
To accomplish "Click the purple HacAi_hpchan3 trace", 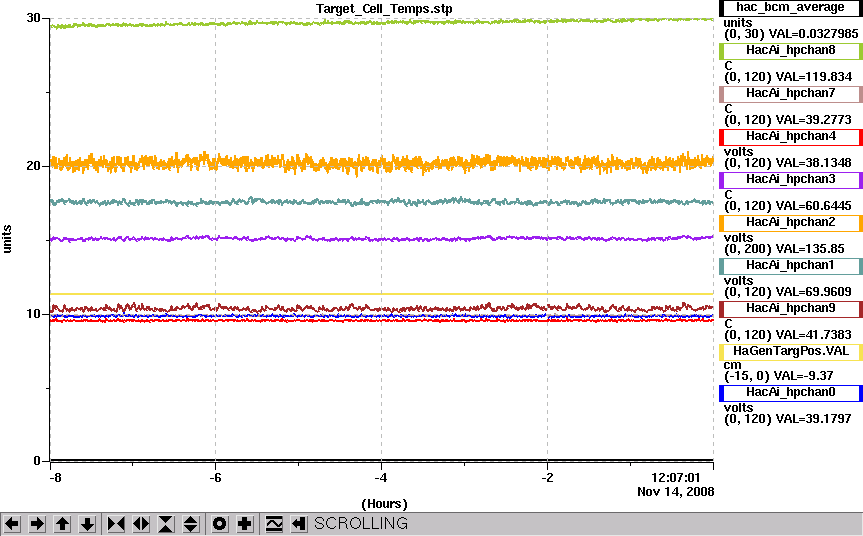I will (381, 239).
